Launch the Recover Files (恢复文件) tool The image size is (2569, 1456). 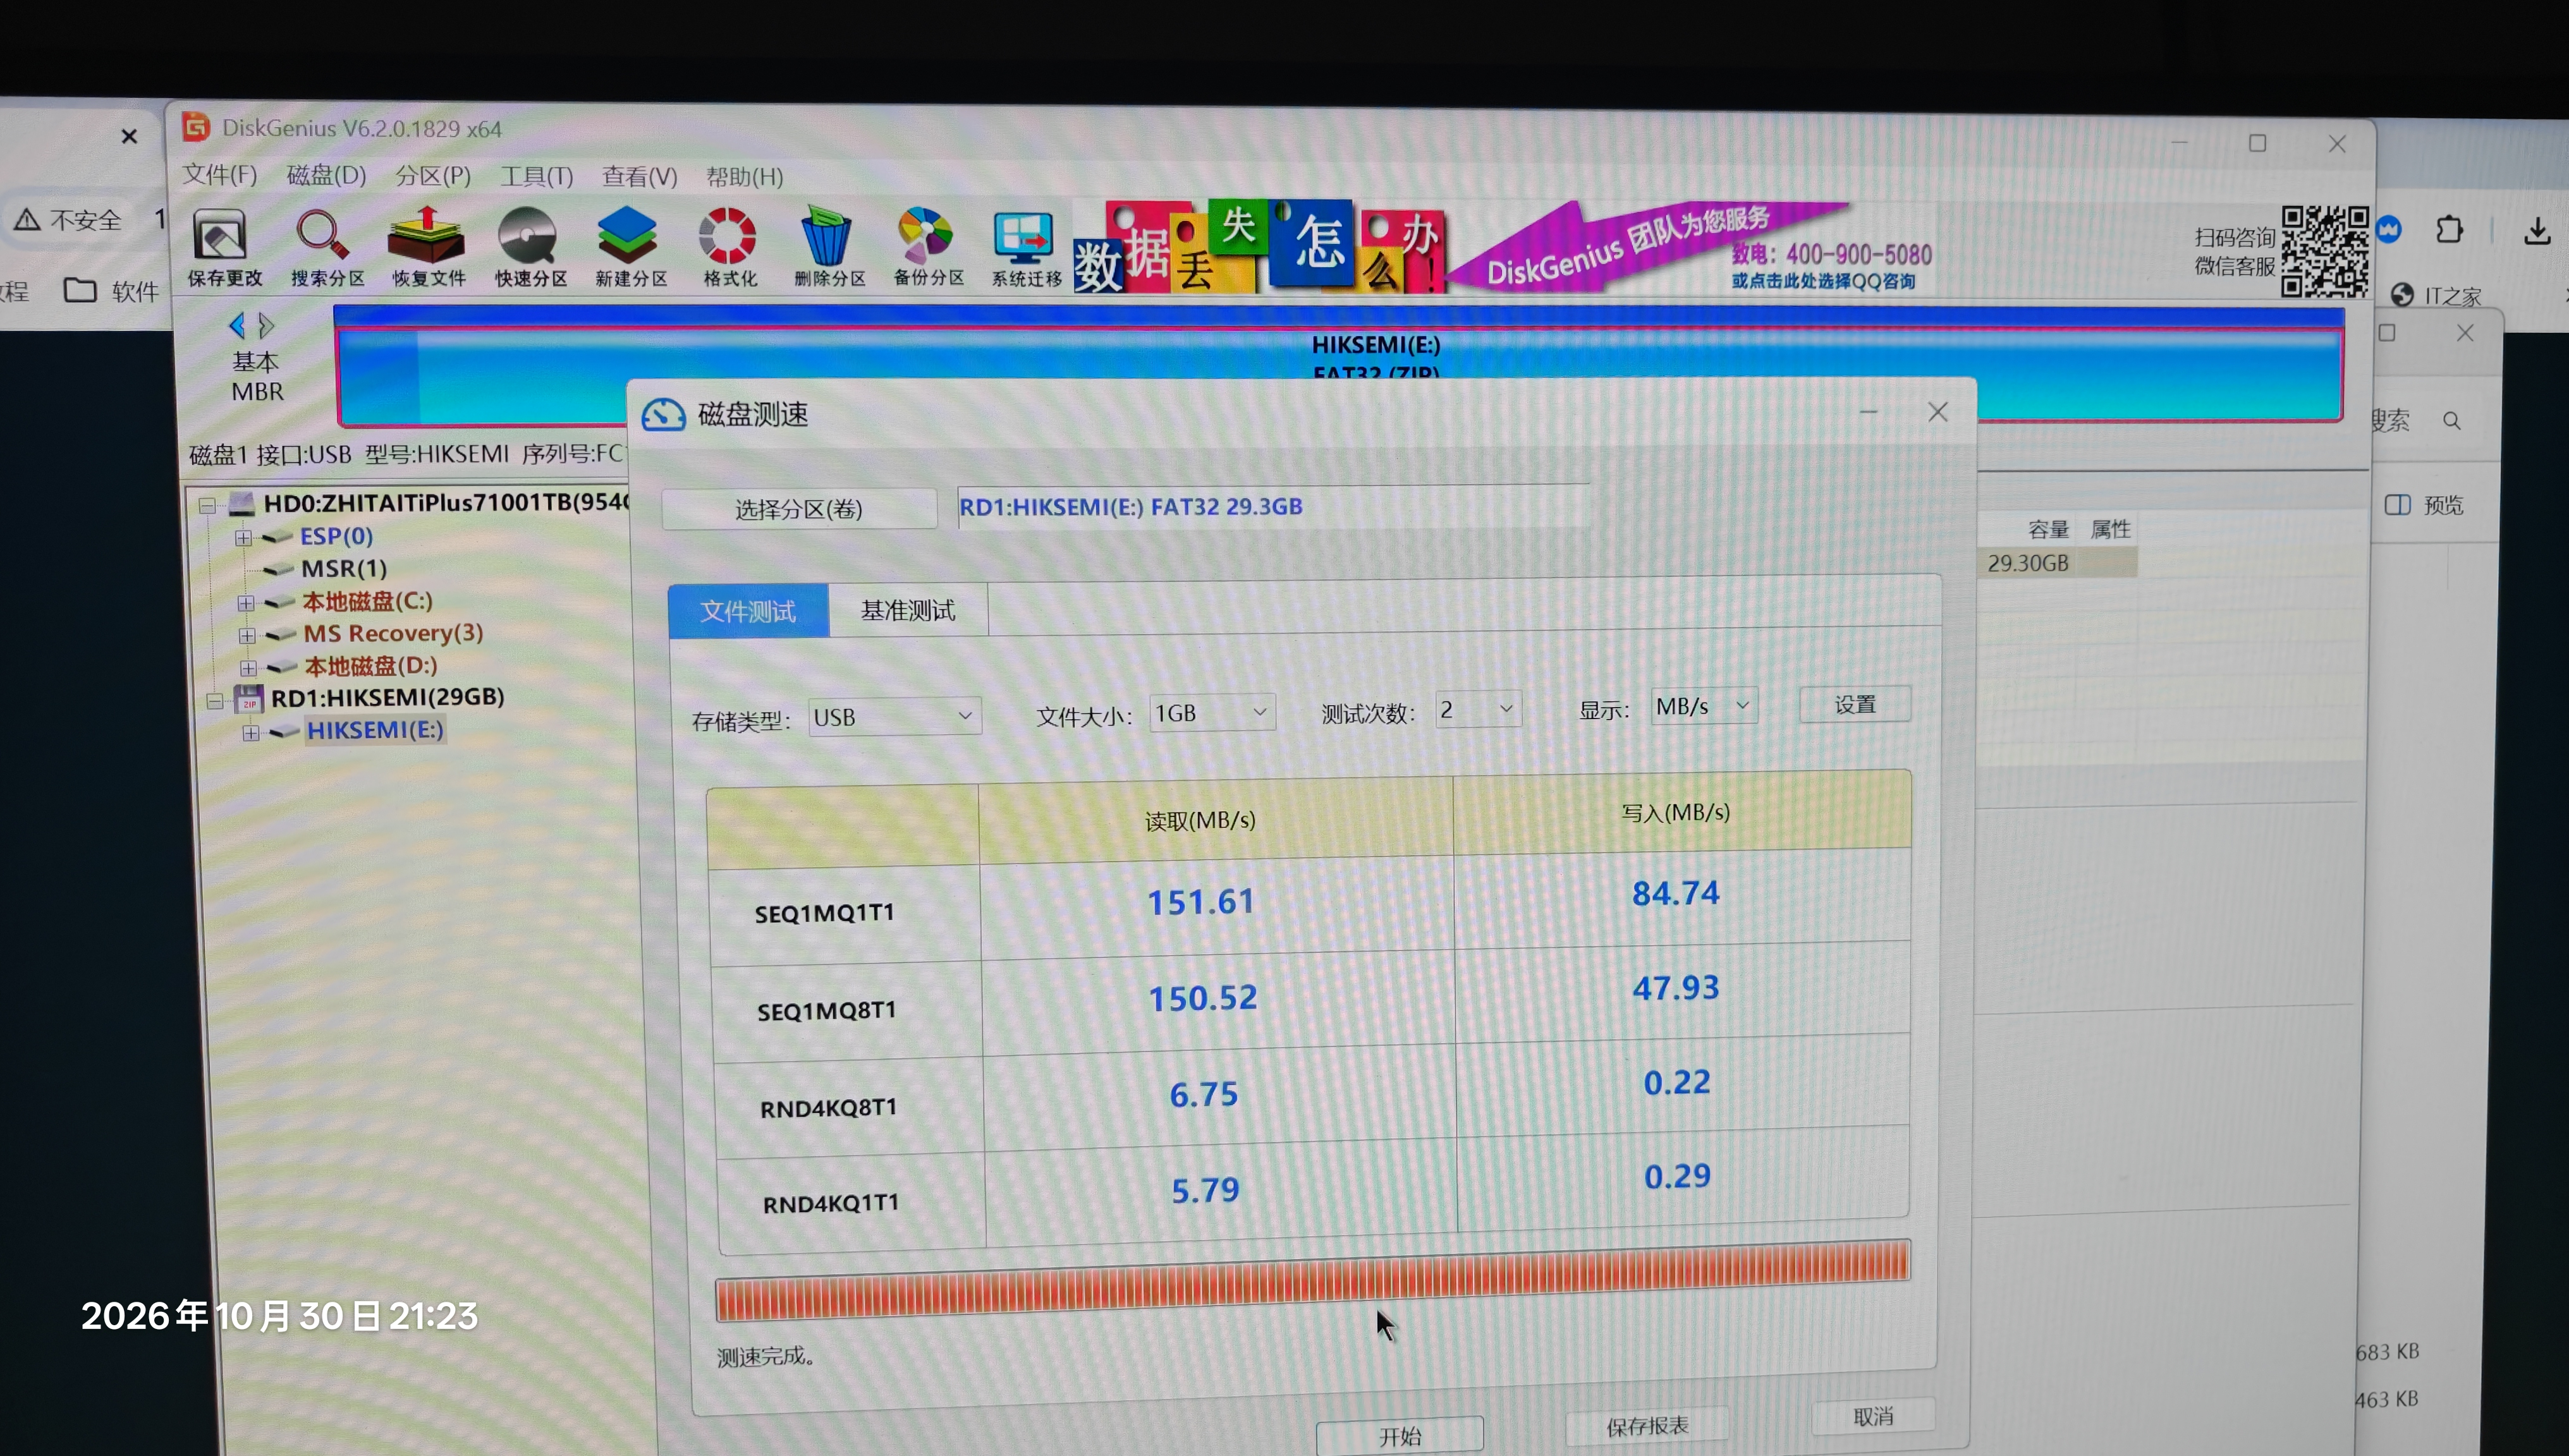[428, 248]
